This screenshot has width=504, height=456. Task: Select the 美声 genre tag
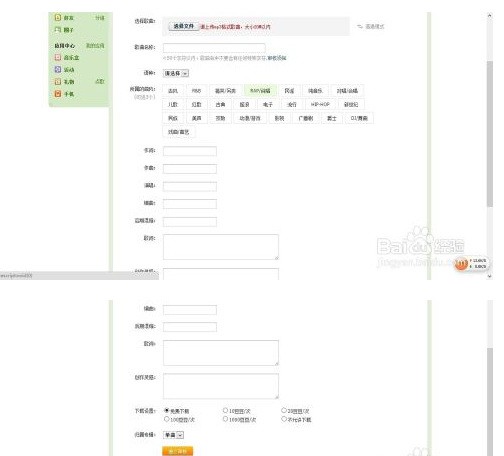pos(196,118)
